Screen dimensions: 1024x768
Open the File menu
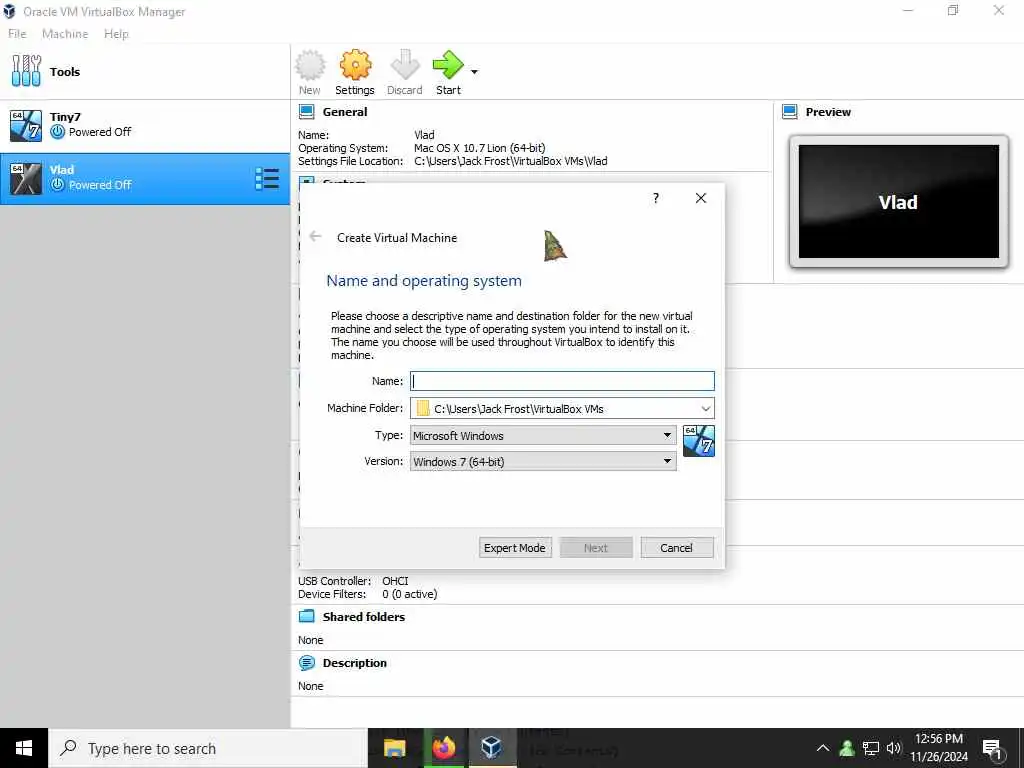(x=17, y=34)
